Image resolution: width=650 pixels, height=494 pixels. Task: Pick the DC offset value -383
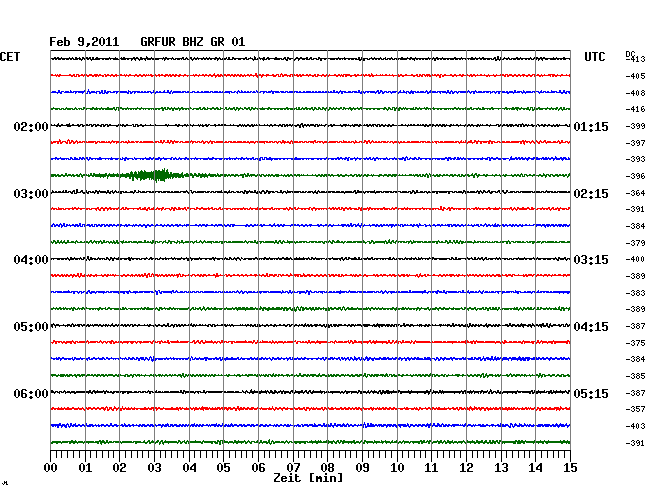coord(635,293)
